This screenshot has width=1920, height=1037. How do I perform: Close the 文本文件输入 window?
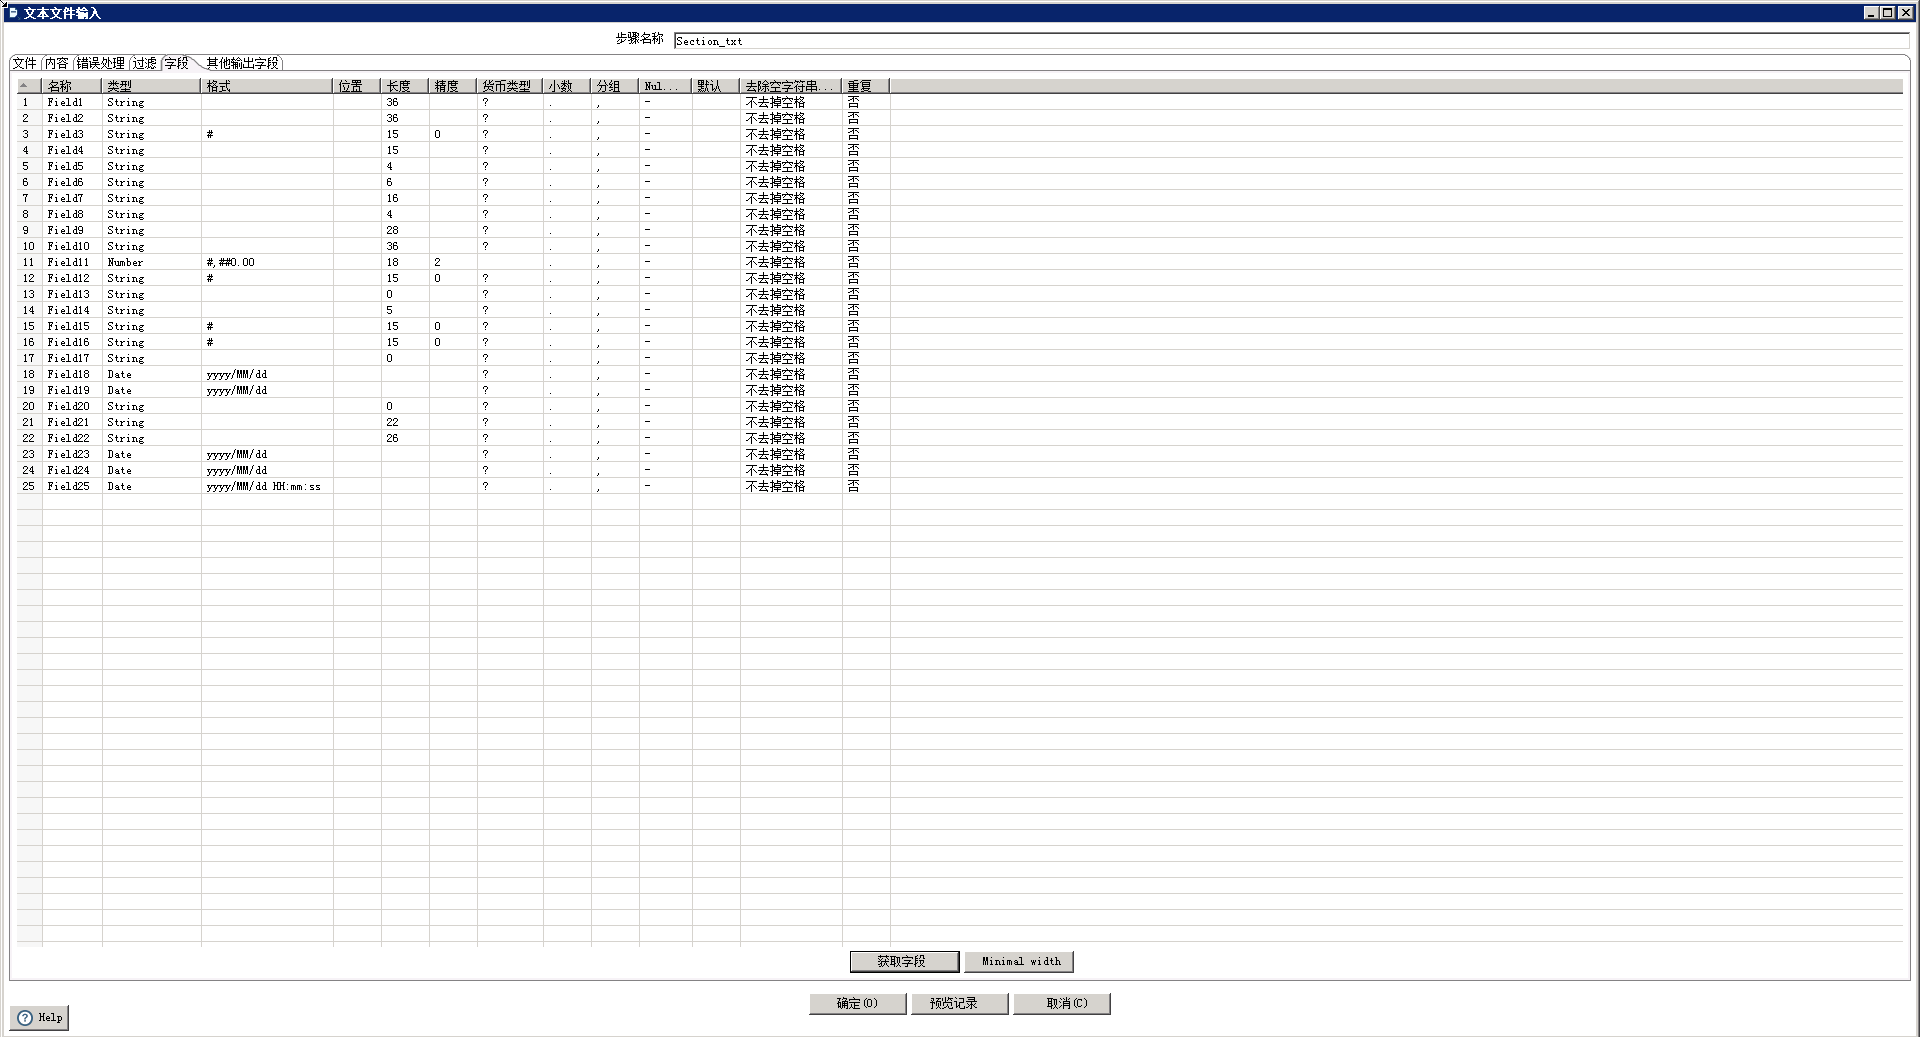[x=1905, y=12]
